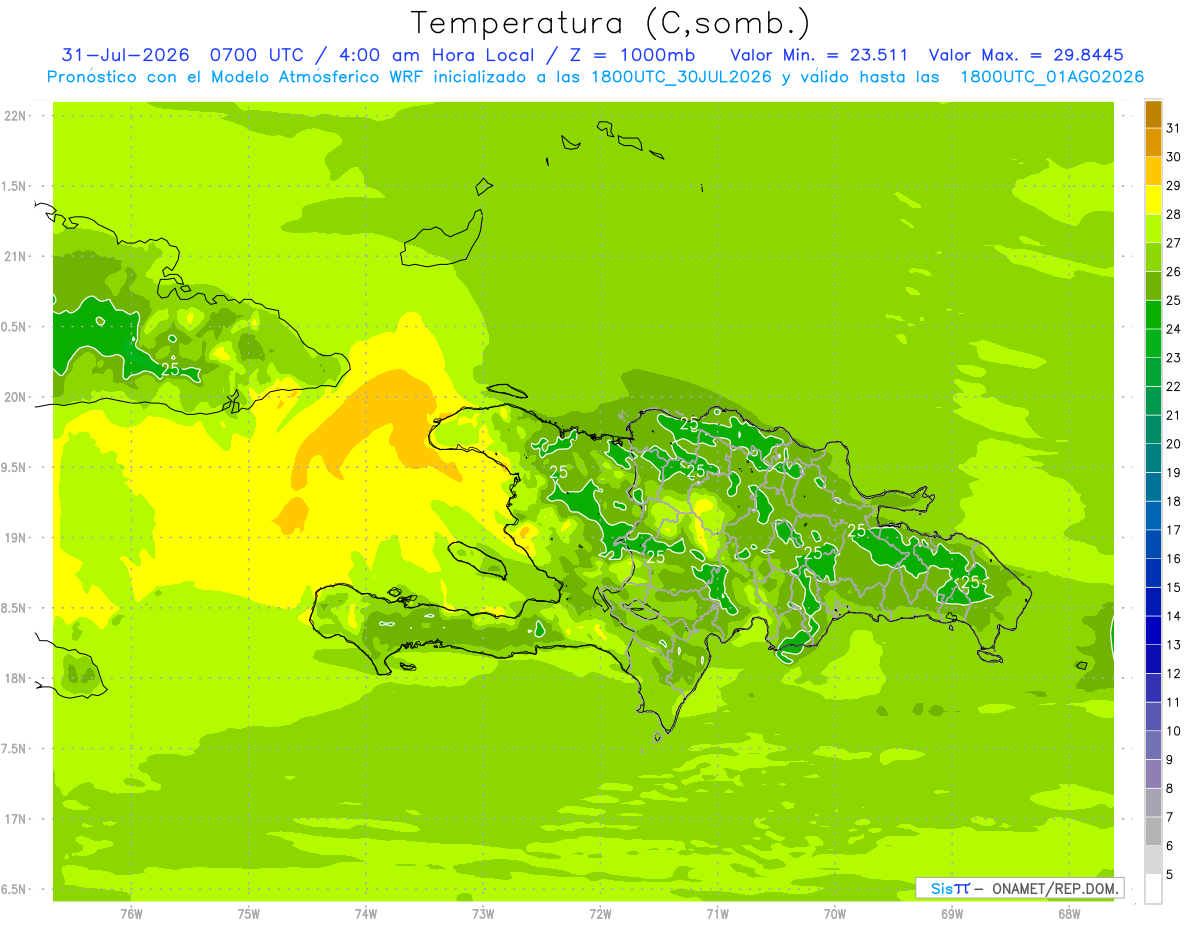This screenshot has width=1200, height=927.
Task: Click "1800UTC_01AGO2026" valid-until time text
Action: point(1052,77)
